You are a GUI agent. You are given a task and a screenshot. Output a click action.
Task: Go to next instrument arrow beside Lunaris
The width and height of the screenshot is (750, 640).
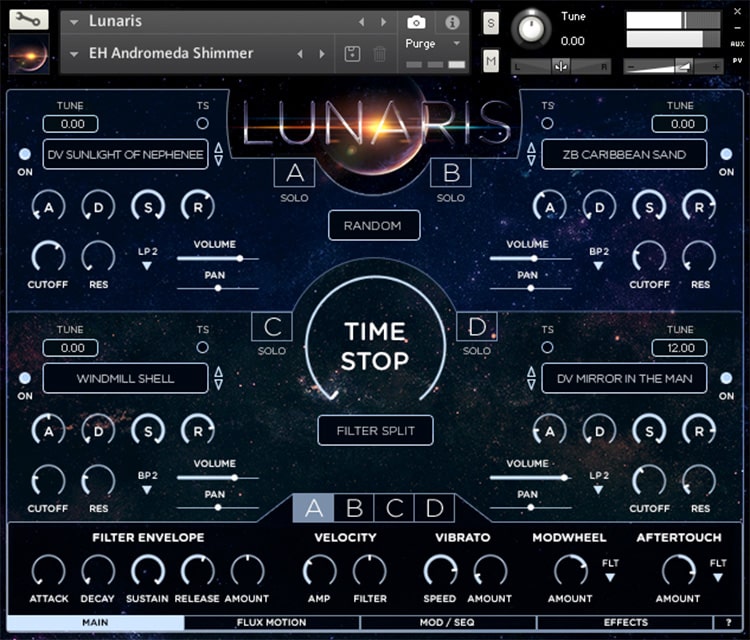pos(384,22)
